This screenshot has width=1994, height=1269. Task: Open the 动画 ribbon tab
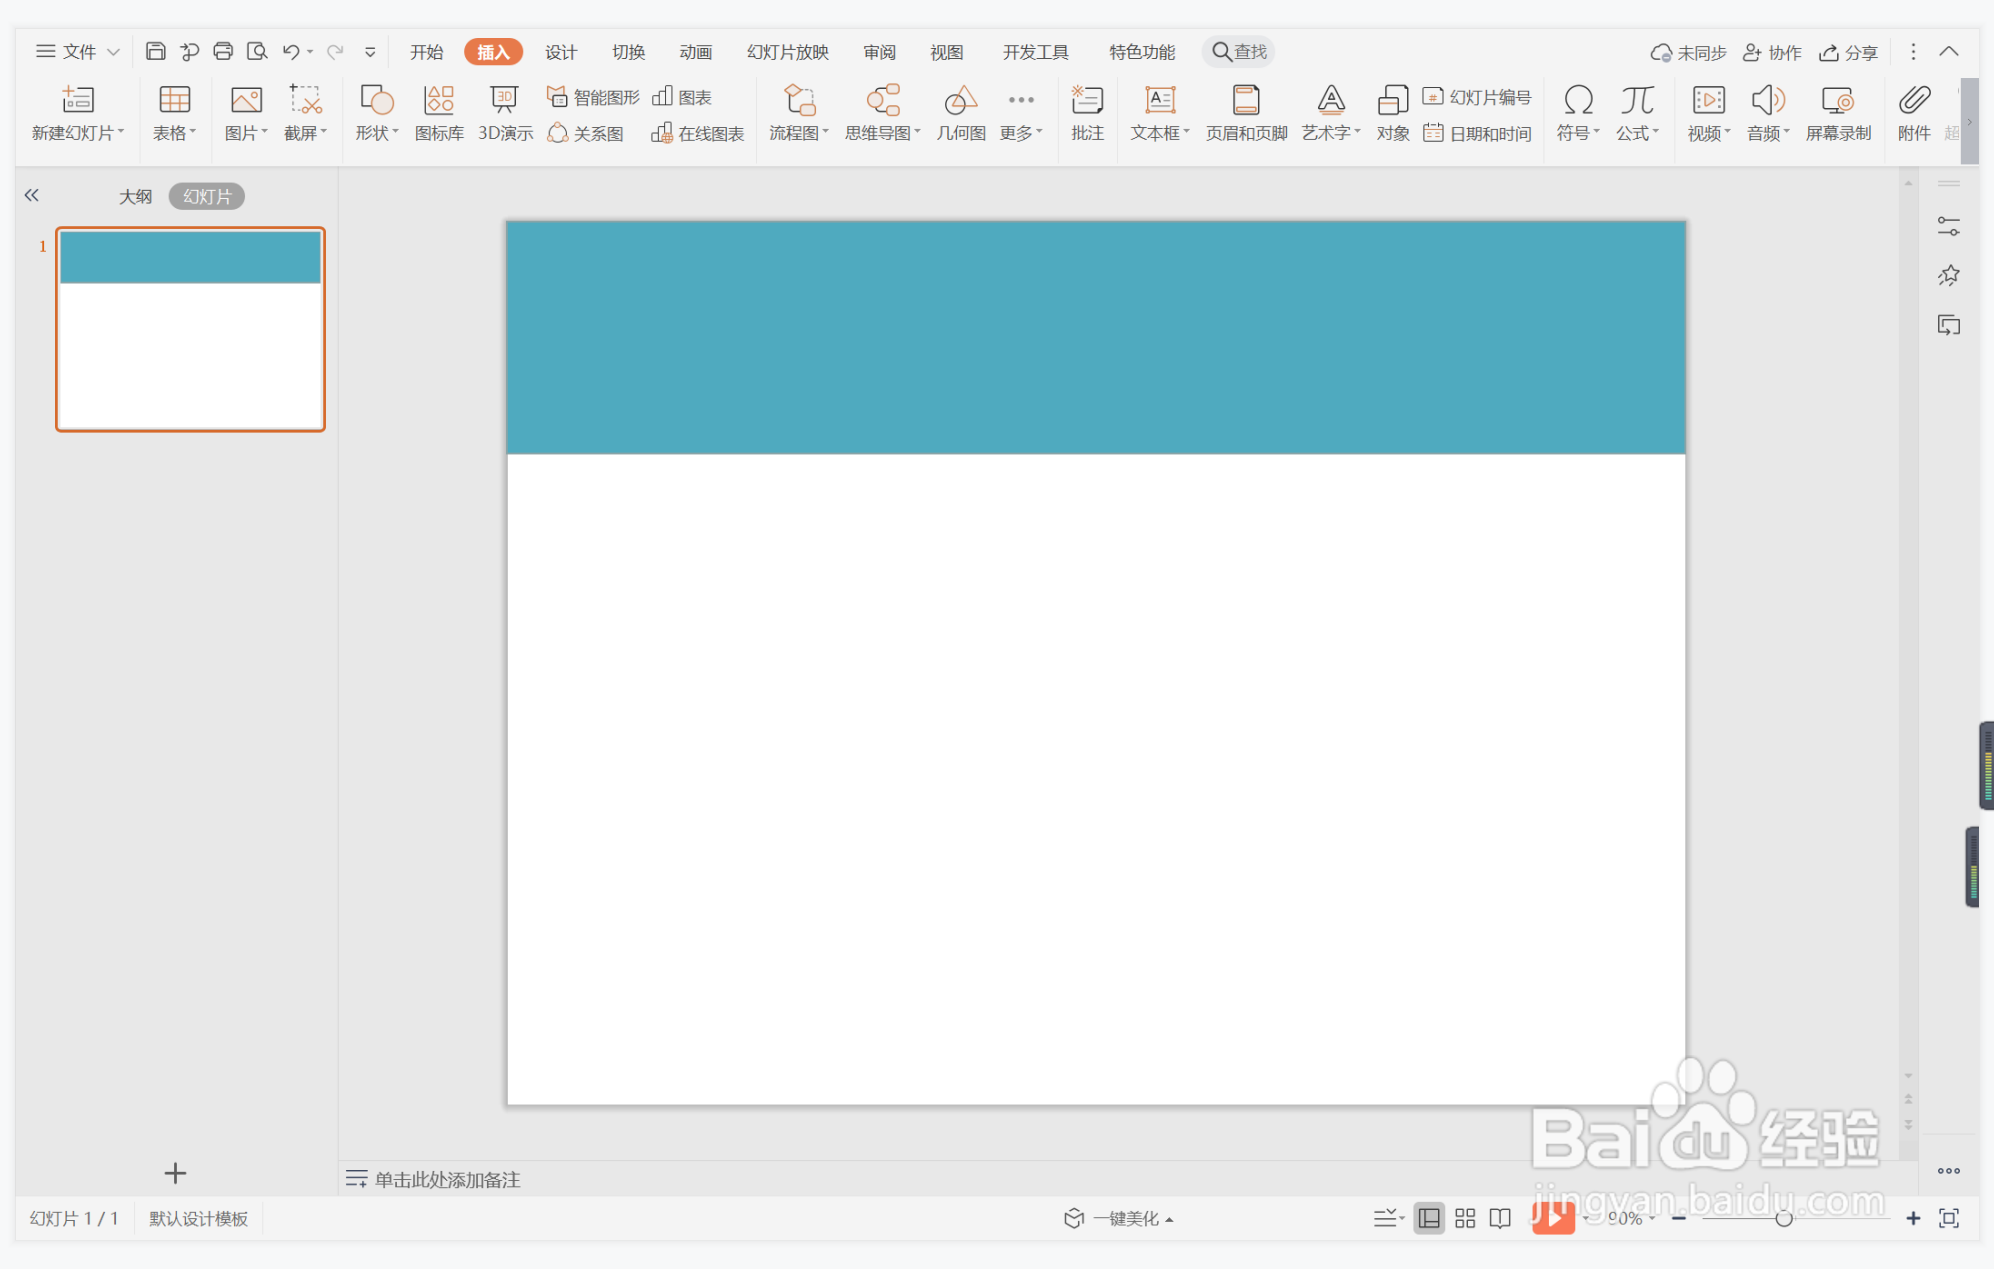click(x=696, y=52)
